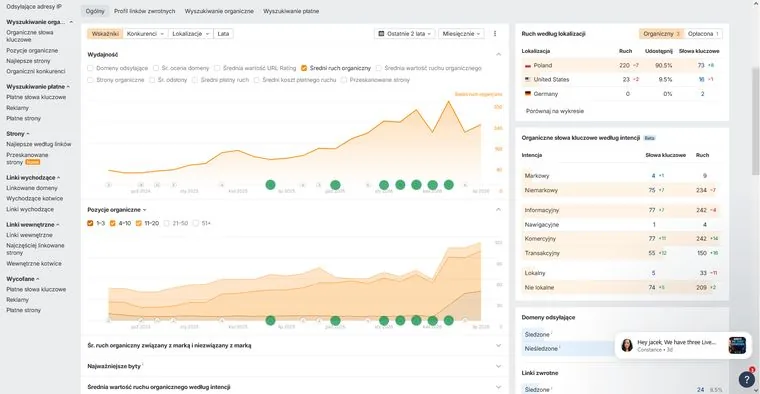Open Wewnętrzne kotwice sidebar link

tap(34, 264)
